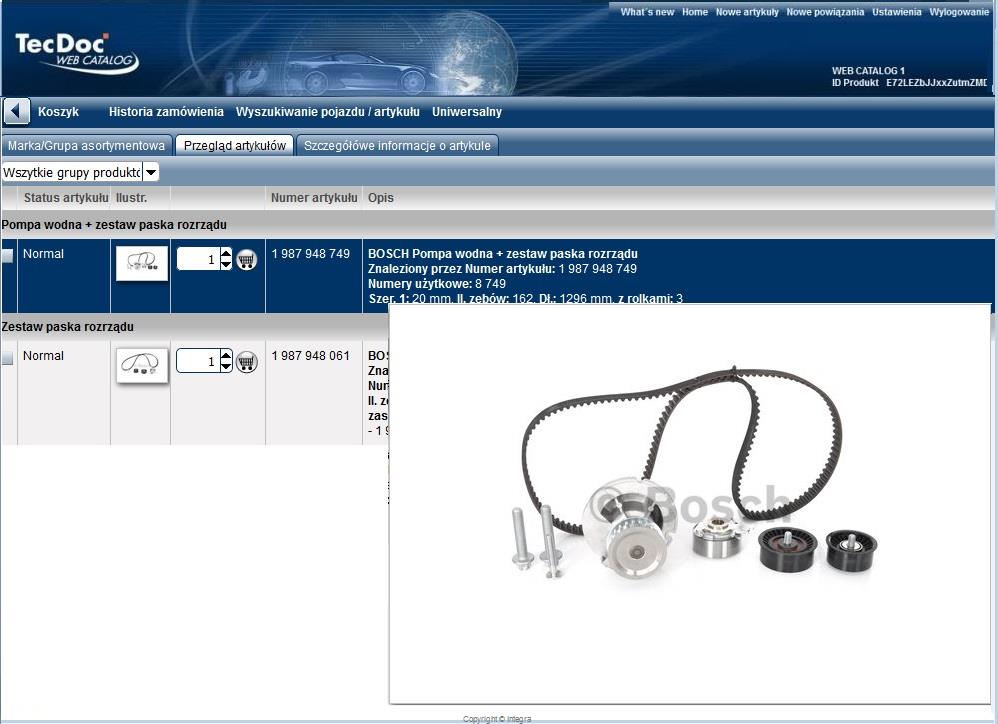Click the Pompa wodna + zestaw paska rozrządu group header
The image size is (998, 724).
[114, 225]
